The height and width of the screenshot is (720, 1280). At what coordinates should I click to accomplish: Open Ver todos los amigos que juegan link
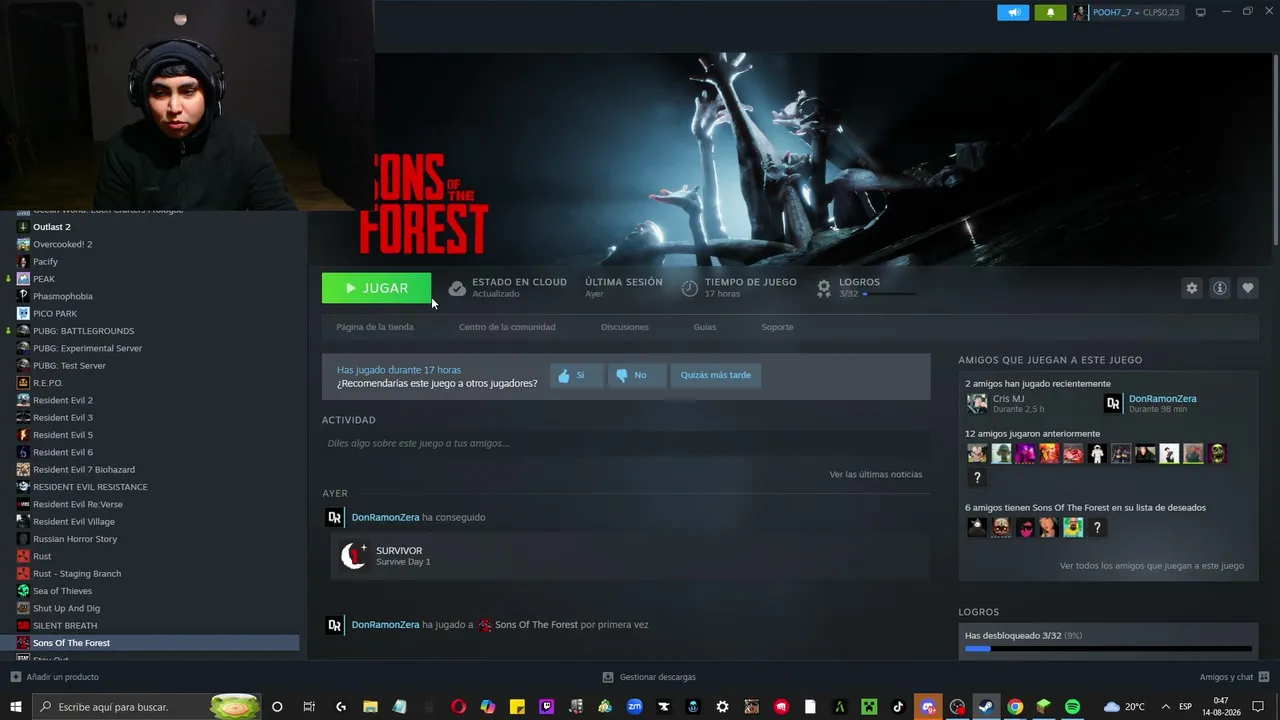(x=1152, y=566)
